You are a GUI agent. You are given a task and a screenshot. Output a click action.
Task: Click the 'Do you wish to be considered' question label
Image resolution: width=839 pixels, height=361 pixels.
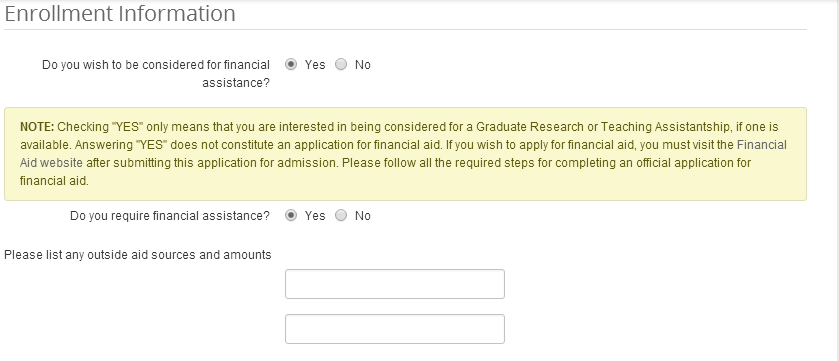(156, 74)
